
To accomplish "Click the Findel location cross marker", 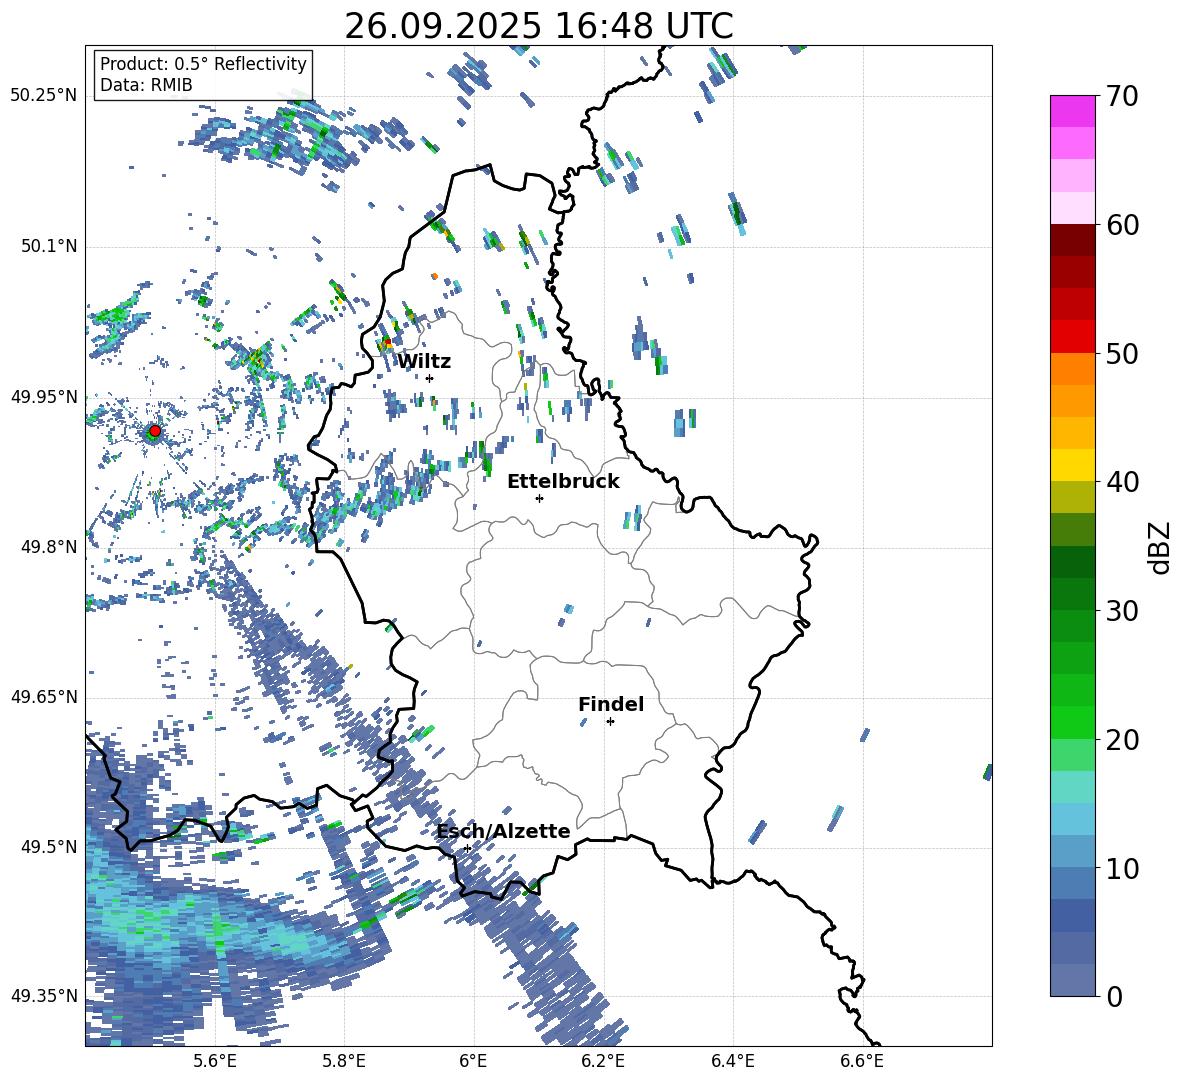I will pos(610,722).
